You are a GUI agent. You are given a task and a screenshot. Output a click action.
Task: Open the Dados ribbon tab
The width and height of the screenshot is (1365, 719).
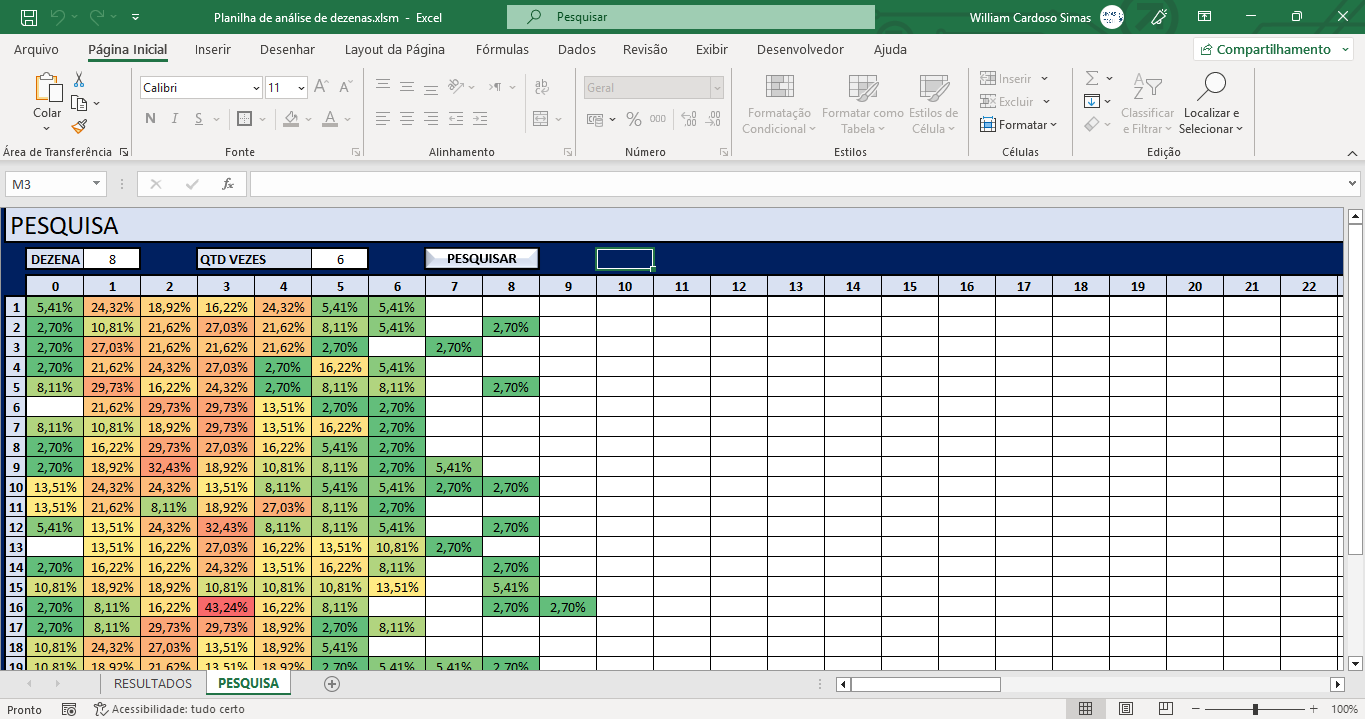577,49
